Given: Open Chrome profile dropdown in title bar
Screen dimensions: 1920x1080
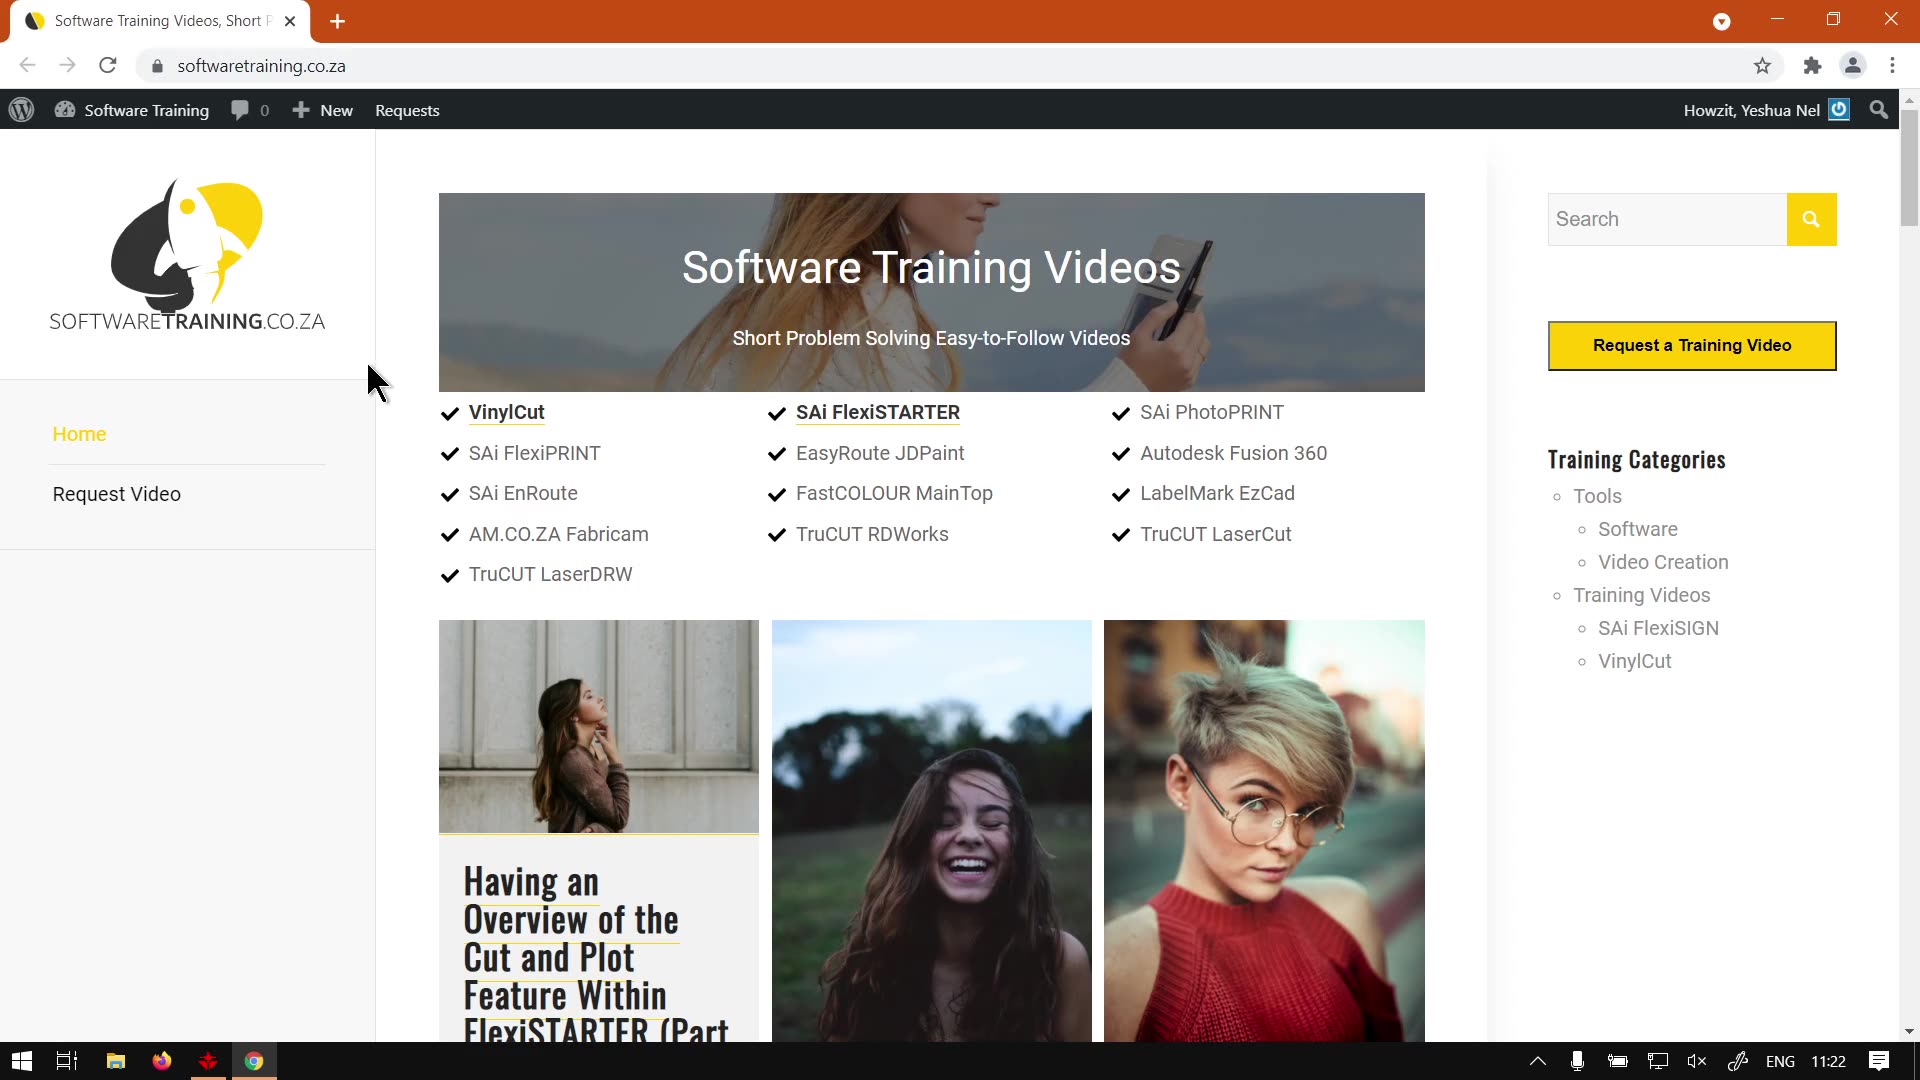Looking at the screenshot, I should pyautogui.click(x=1721, y=21).
